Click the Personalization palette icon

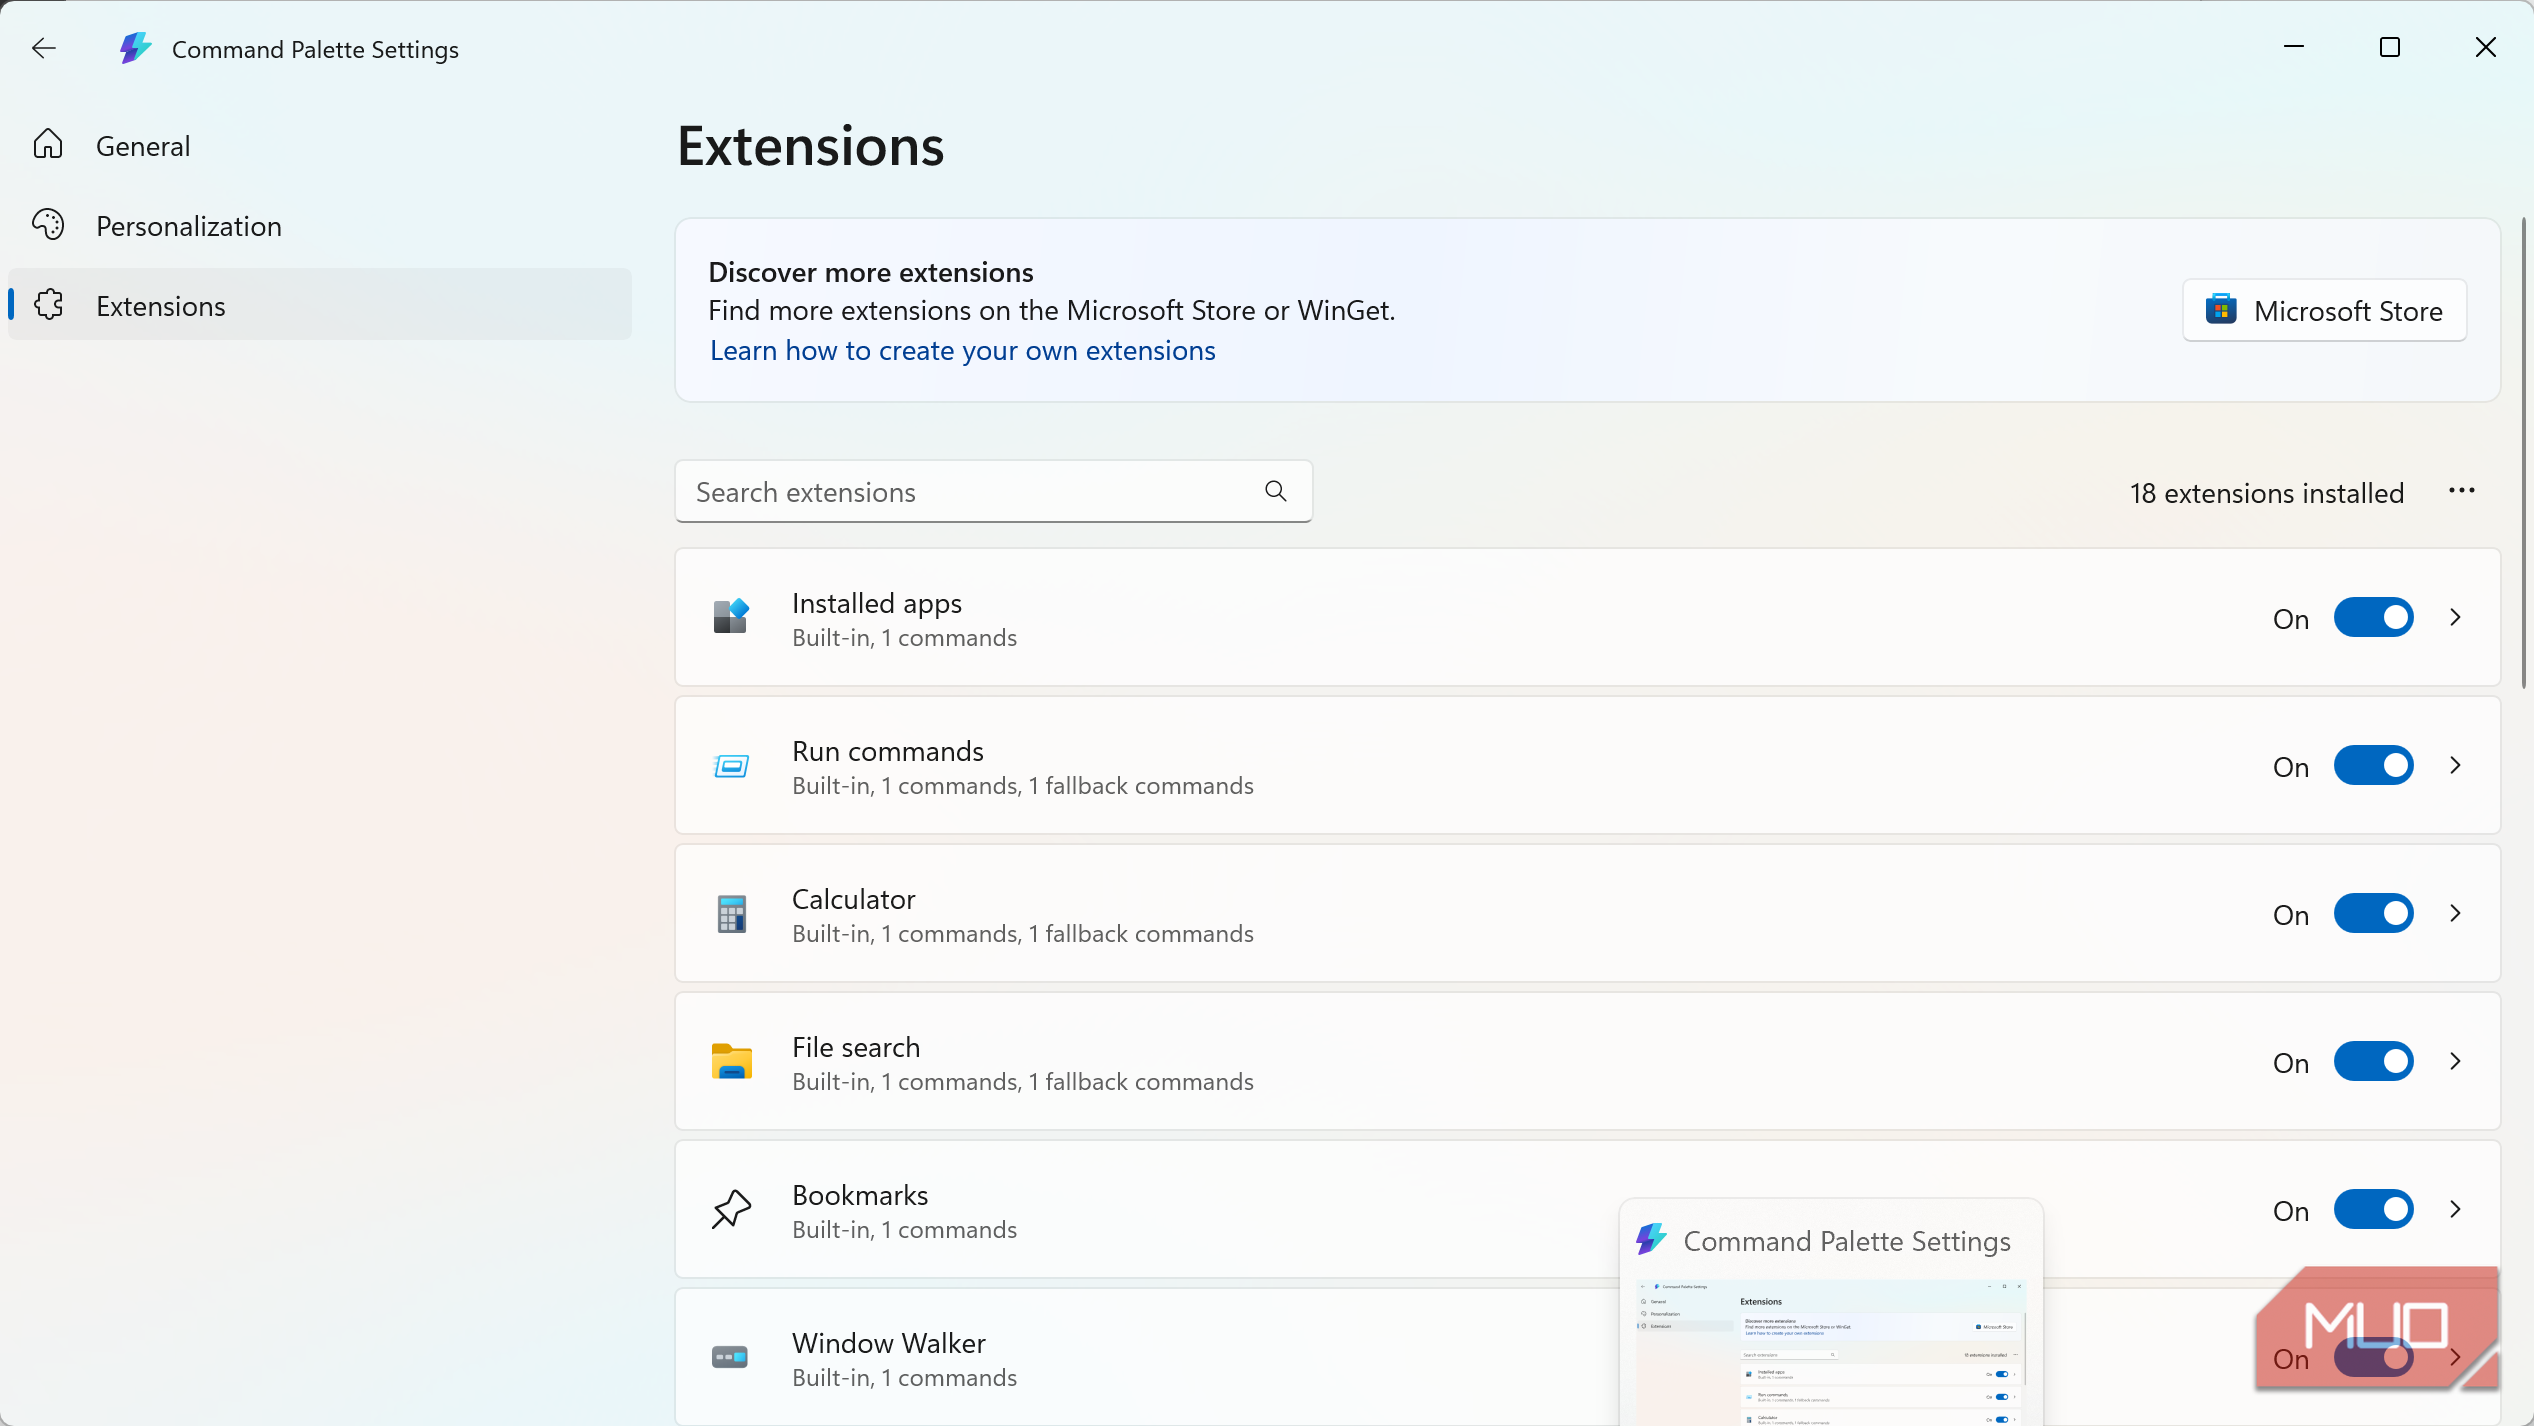[x=48, y=225]
